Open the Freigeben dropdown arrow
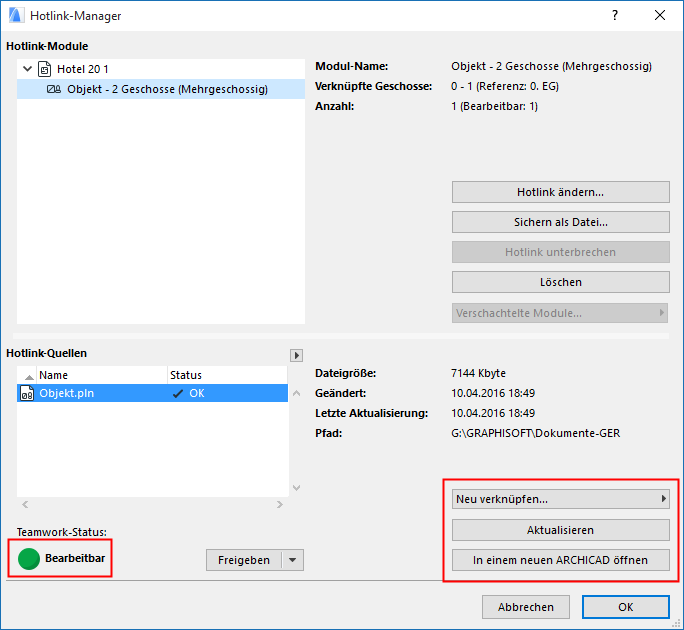Screen dimensions: 684x630 coord(293,560)
